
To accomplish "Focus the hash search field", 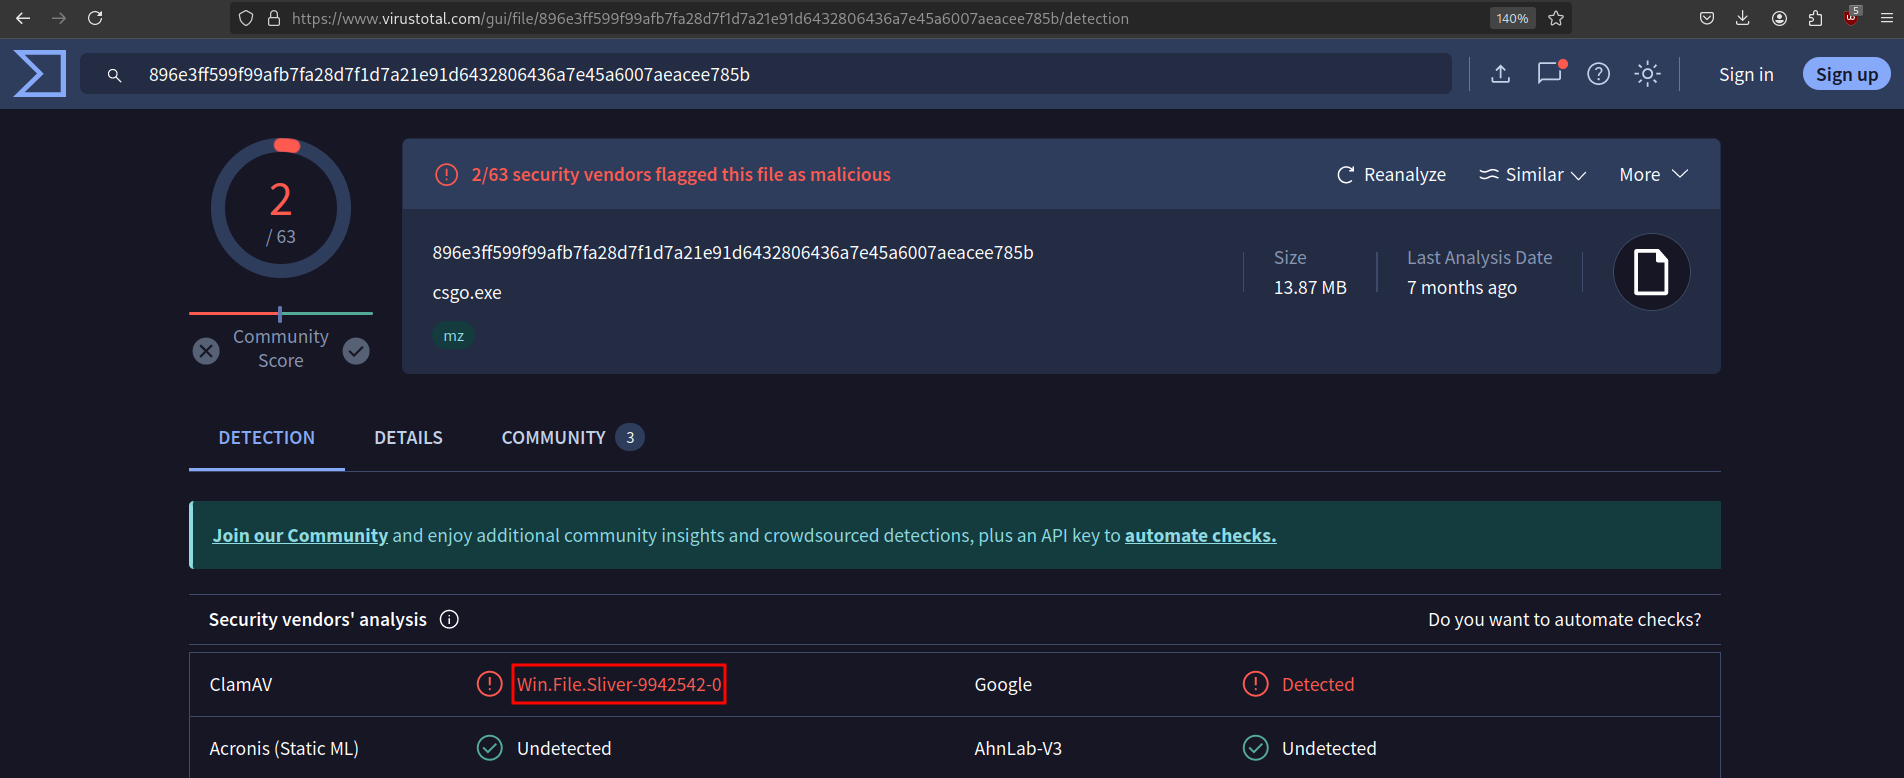I will (766, 74).
